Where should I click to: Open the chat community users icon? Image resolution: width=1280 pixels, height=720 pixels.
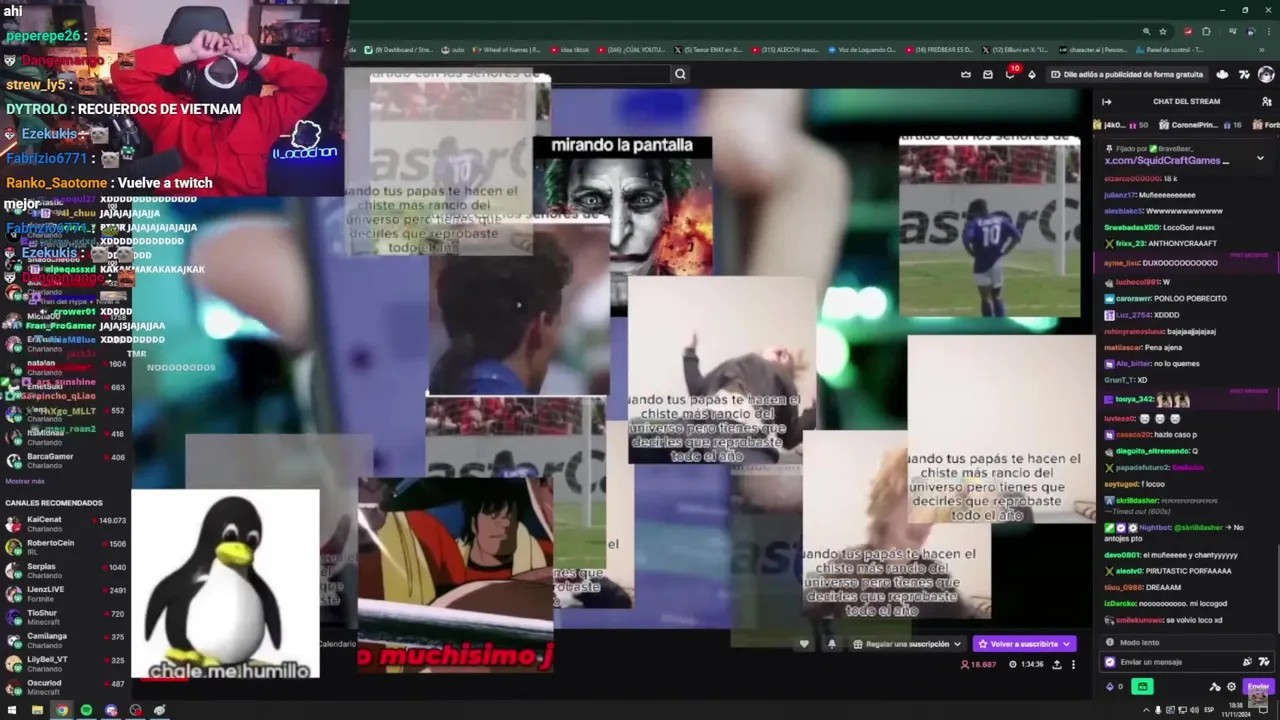(x=1267, y=101)
